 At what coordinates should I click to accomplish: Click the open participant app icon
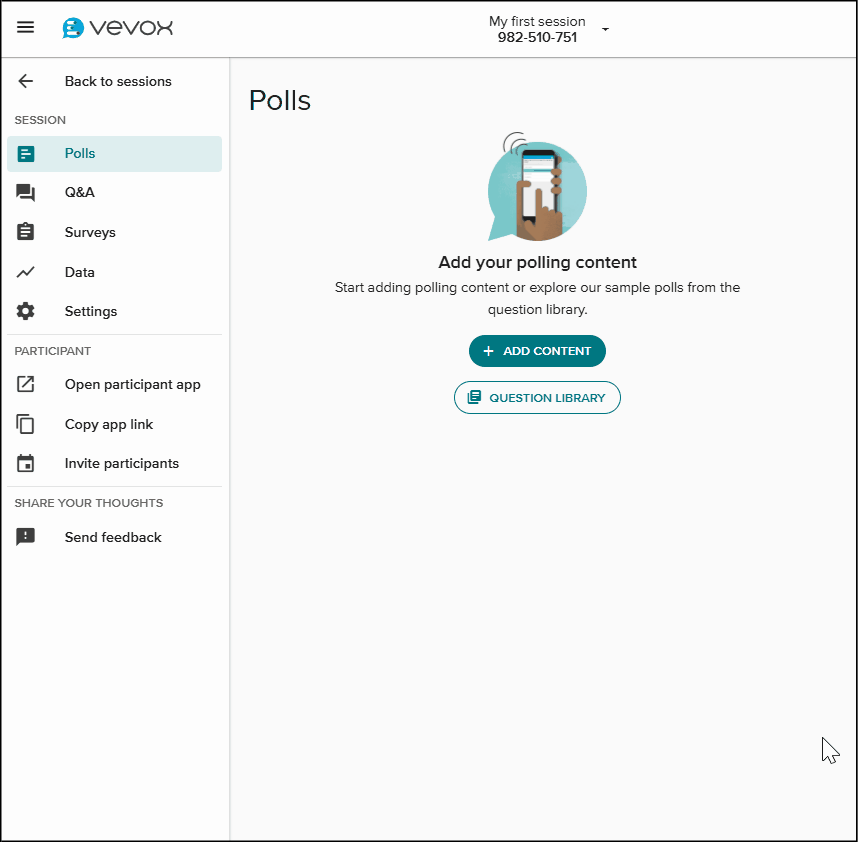pos(26,384)
